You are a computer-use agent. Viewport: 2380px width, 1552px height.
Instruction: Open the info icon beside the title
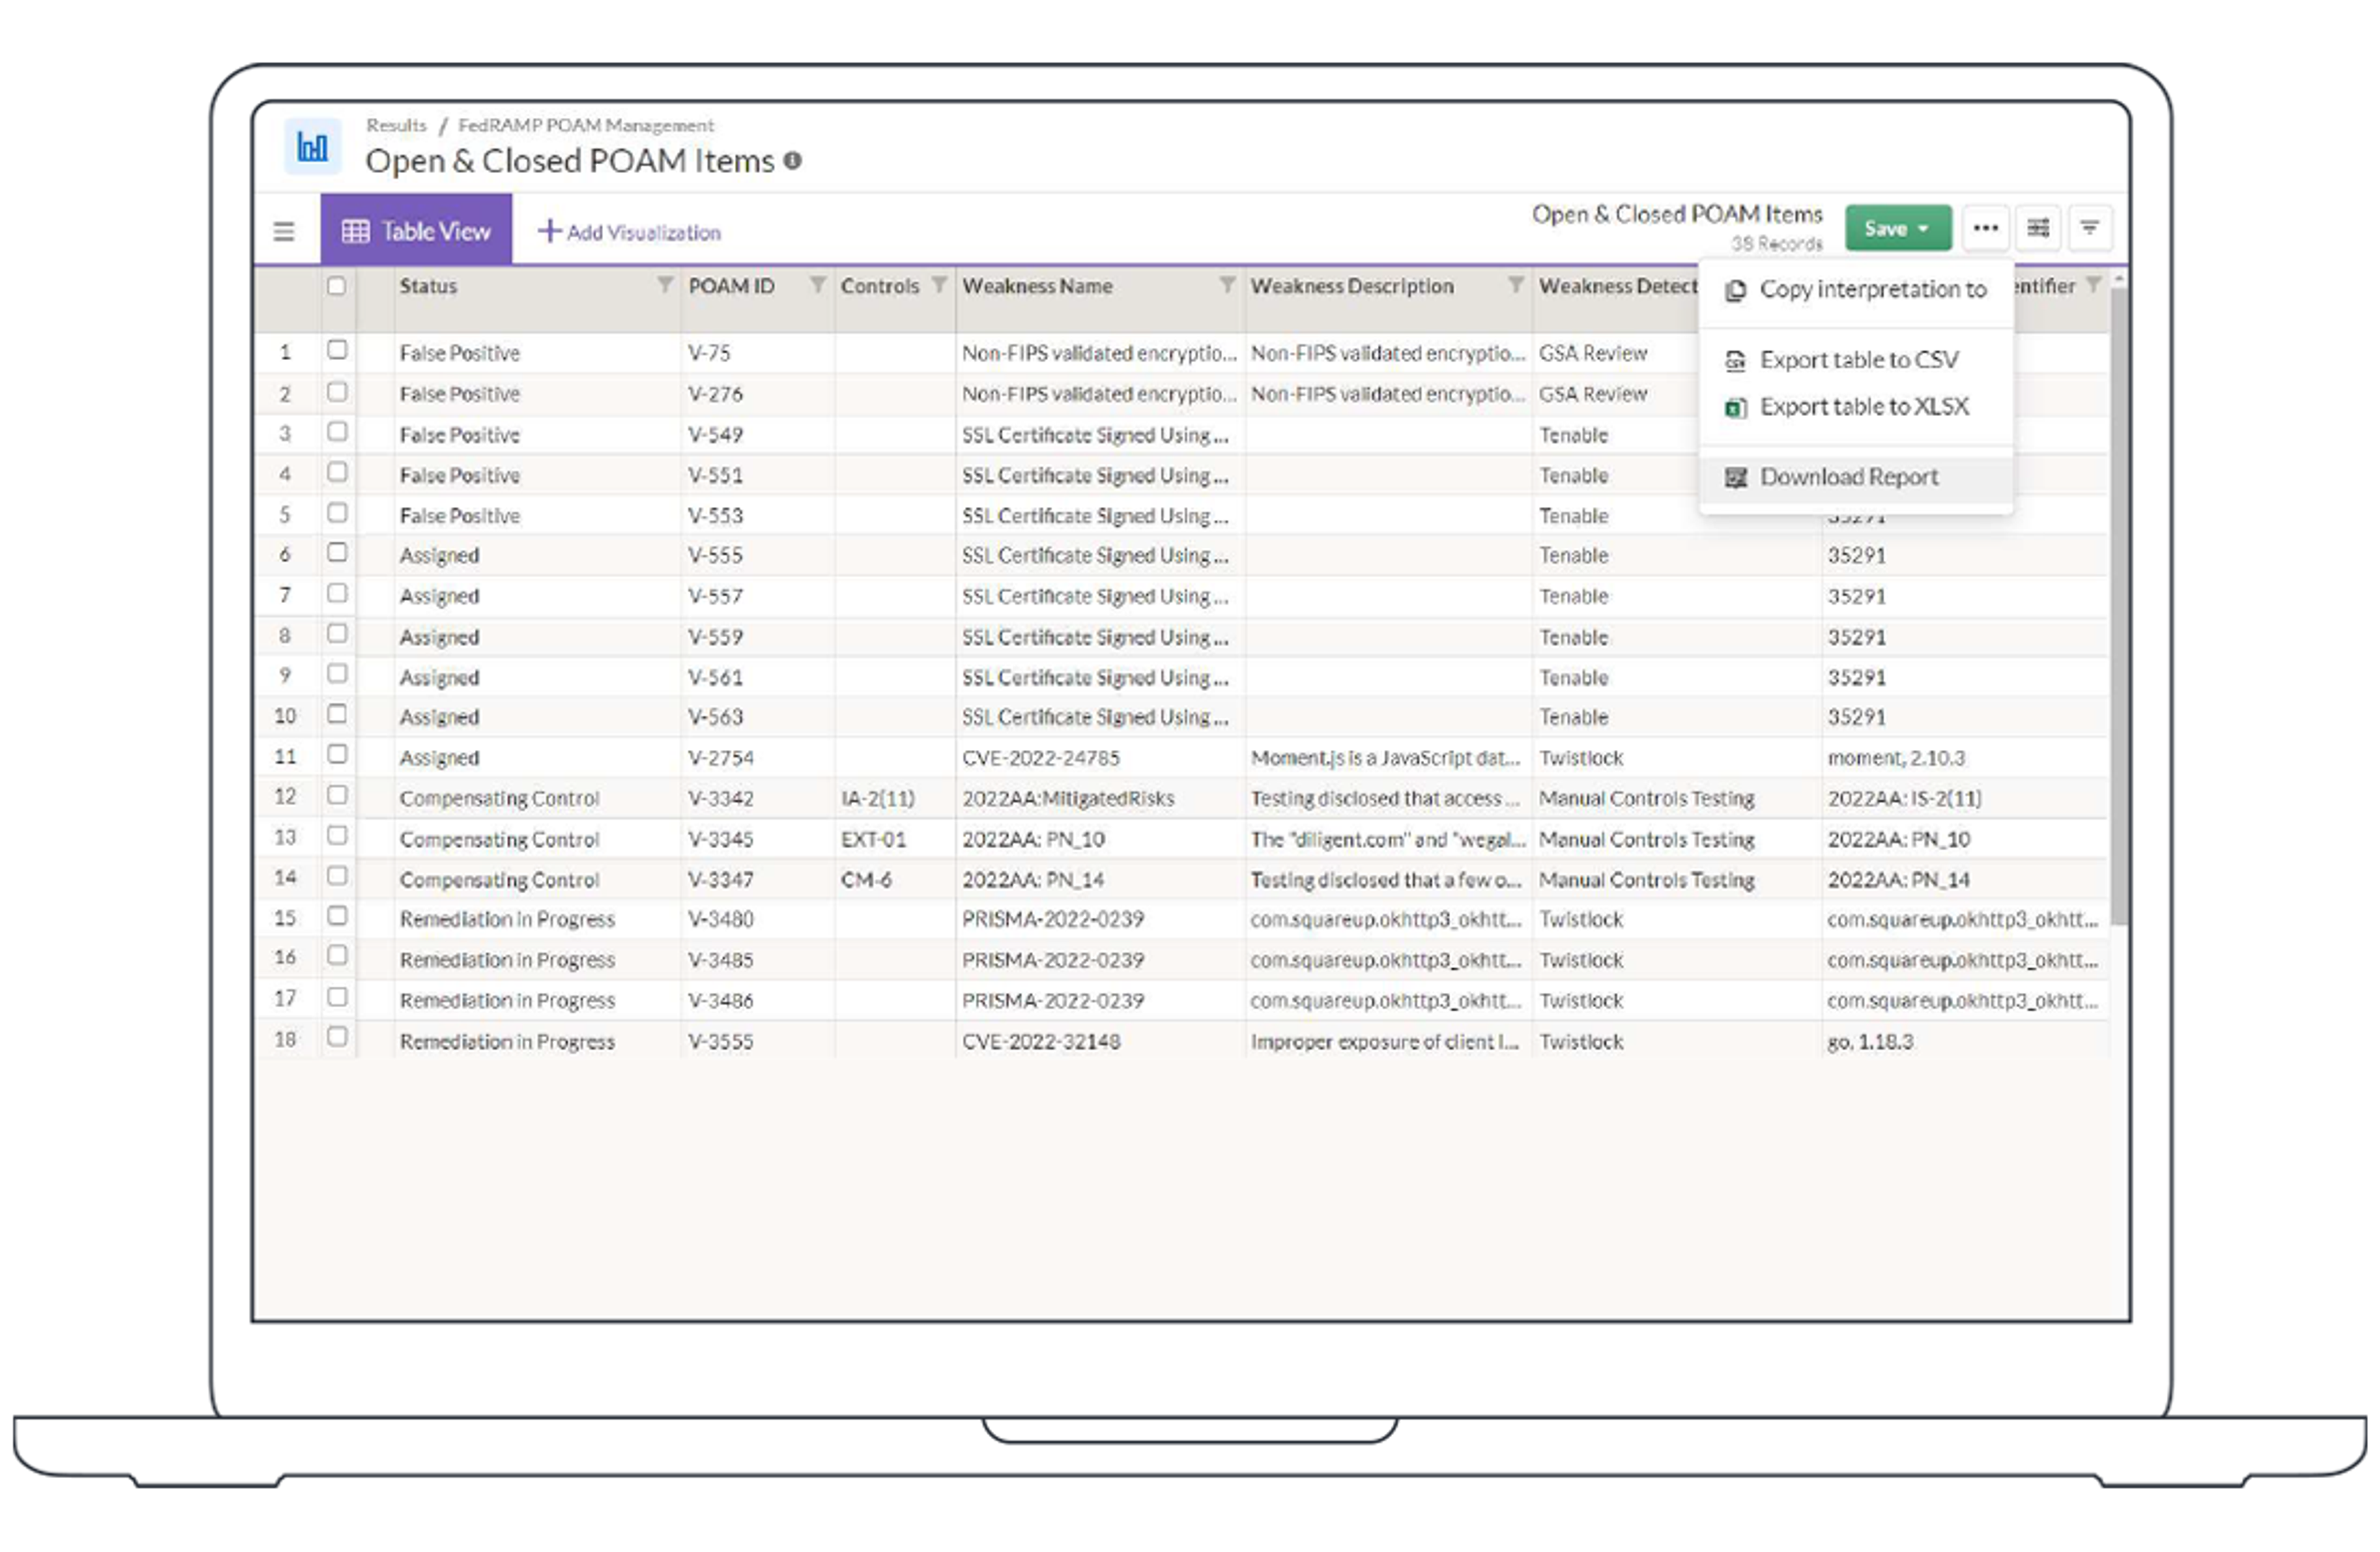(793, 160)
